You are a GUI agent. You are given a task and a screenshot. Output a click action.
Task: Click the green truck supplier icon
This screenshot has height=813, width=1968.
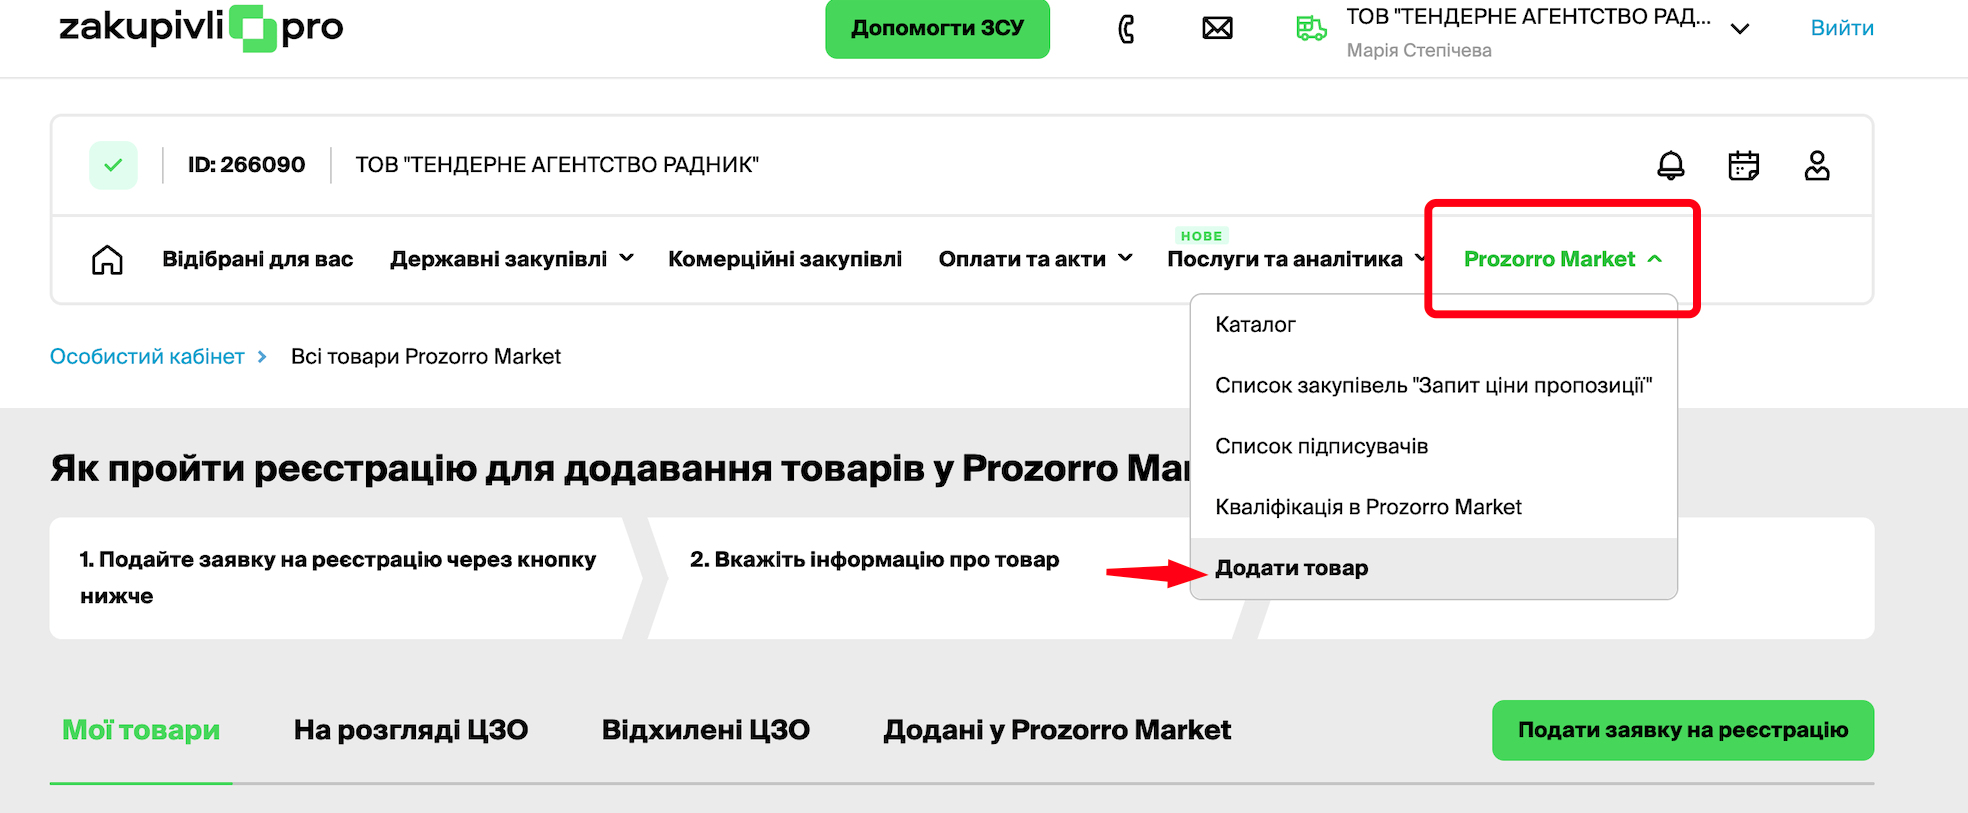[1310, 29]
